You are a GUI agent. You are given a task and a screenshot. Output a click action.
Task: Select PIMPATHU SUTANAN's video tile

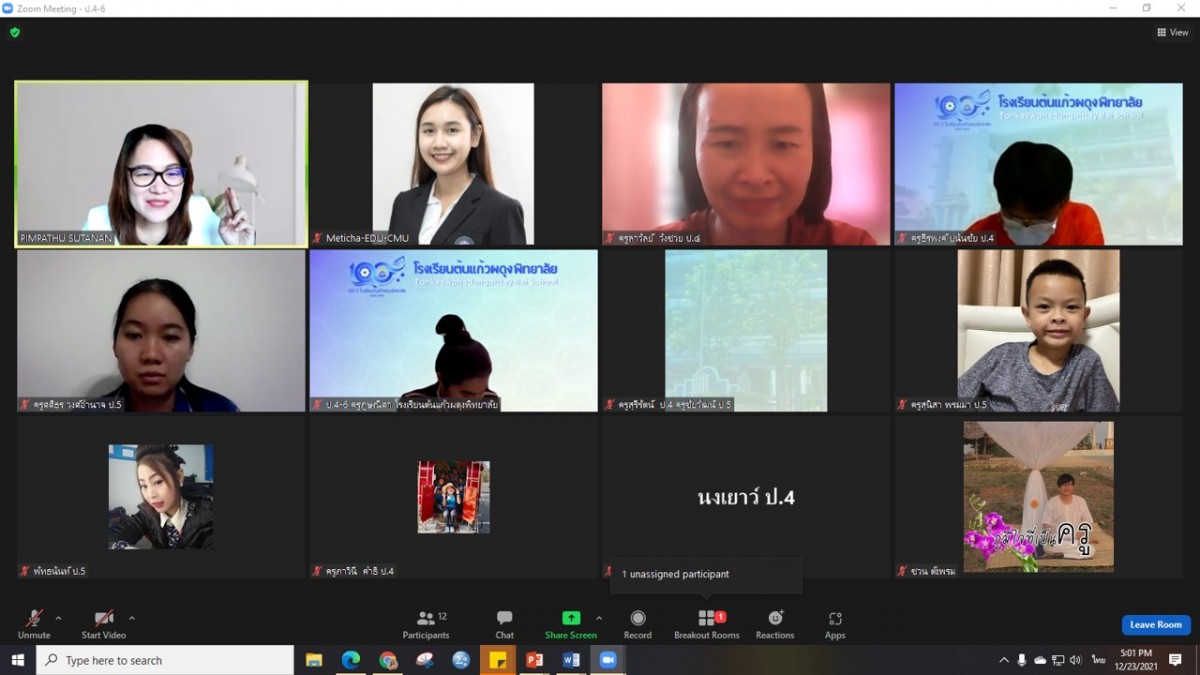coord(161,164)
